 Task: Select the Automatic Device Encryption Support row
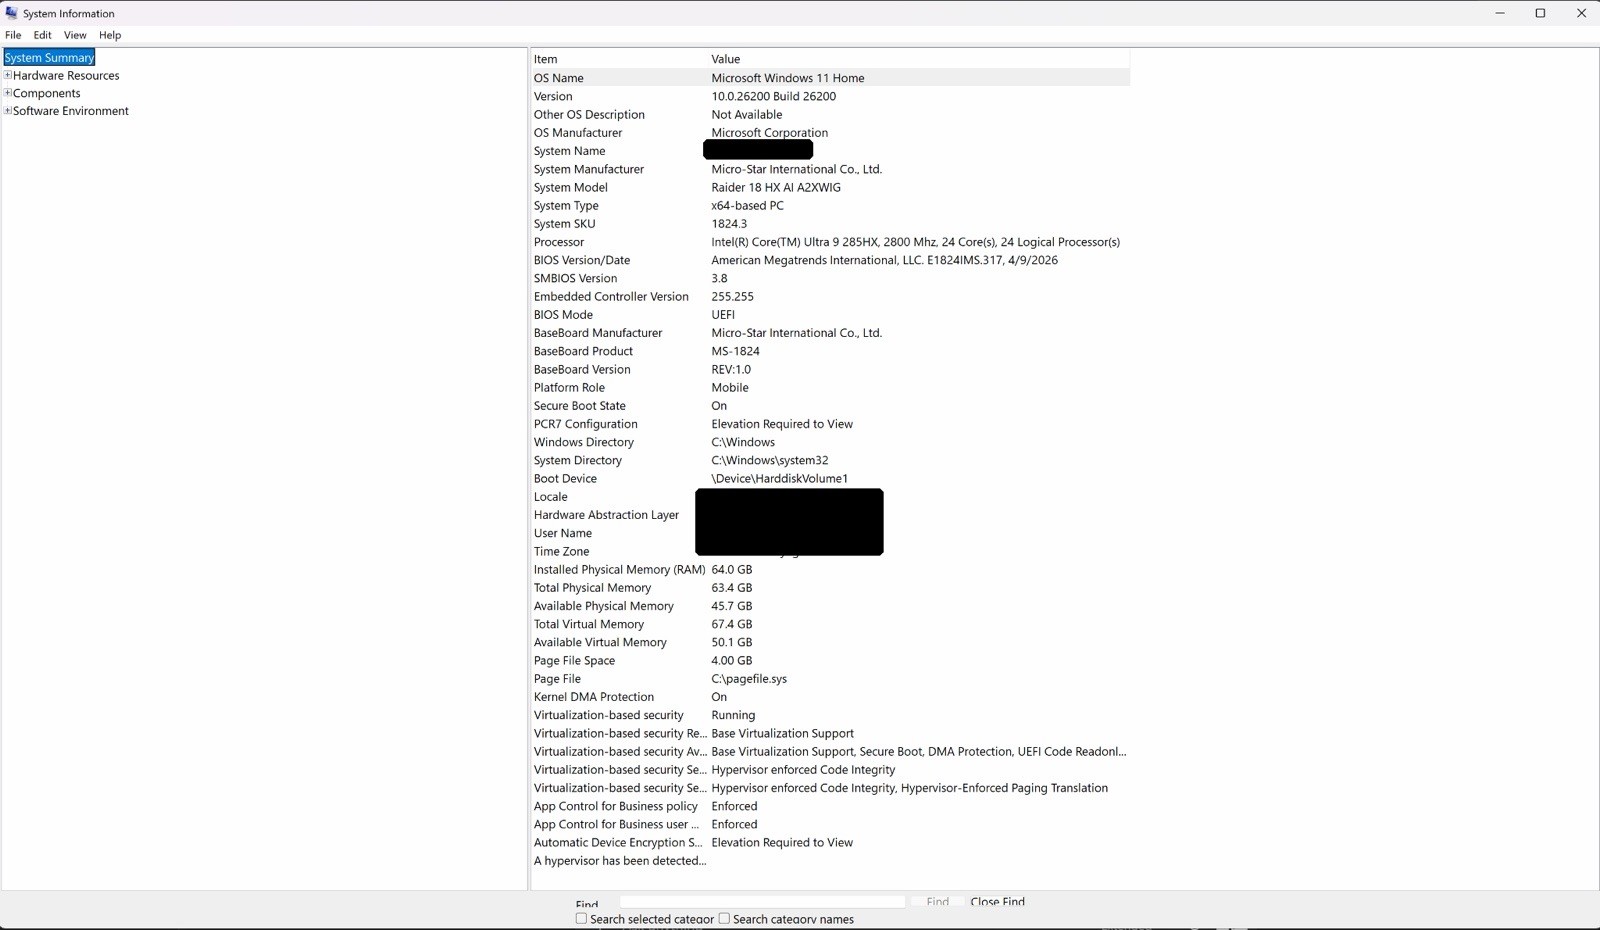pyautogui.click(x=830, y=843)
